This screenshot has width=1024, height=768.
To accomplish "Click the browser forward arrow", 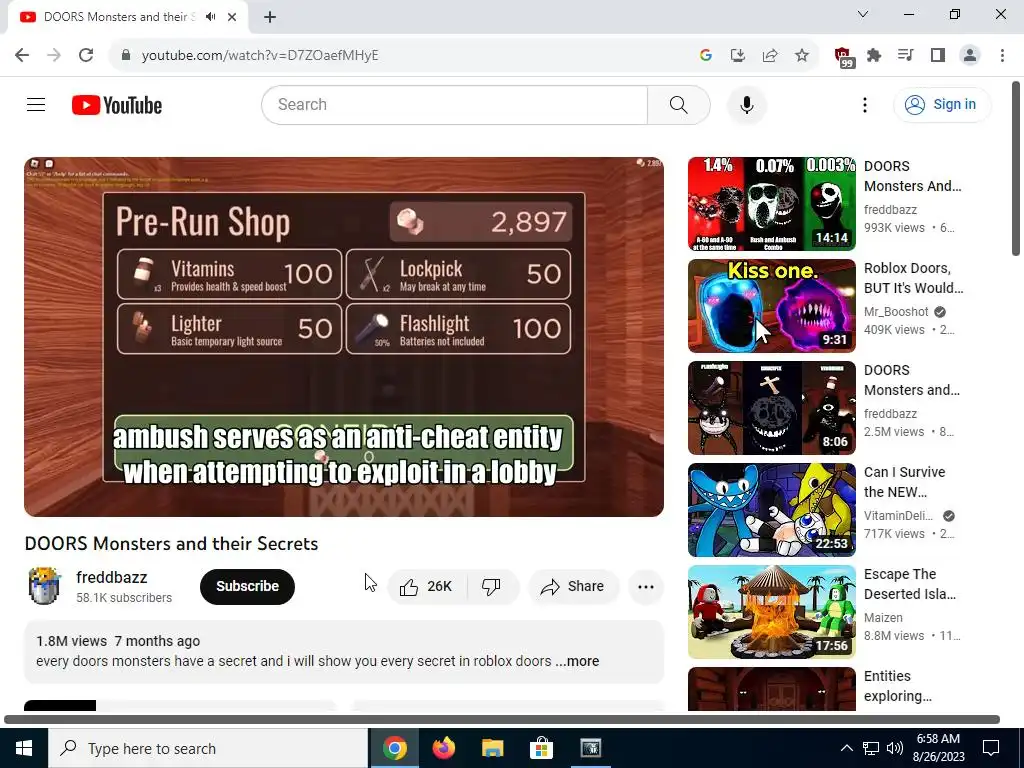I will pos(54,55).
